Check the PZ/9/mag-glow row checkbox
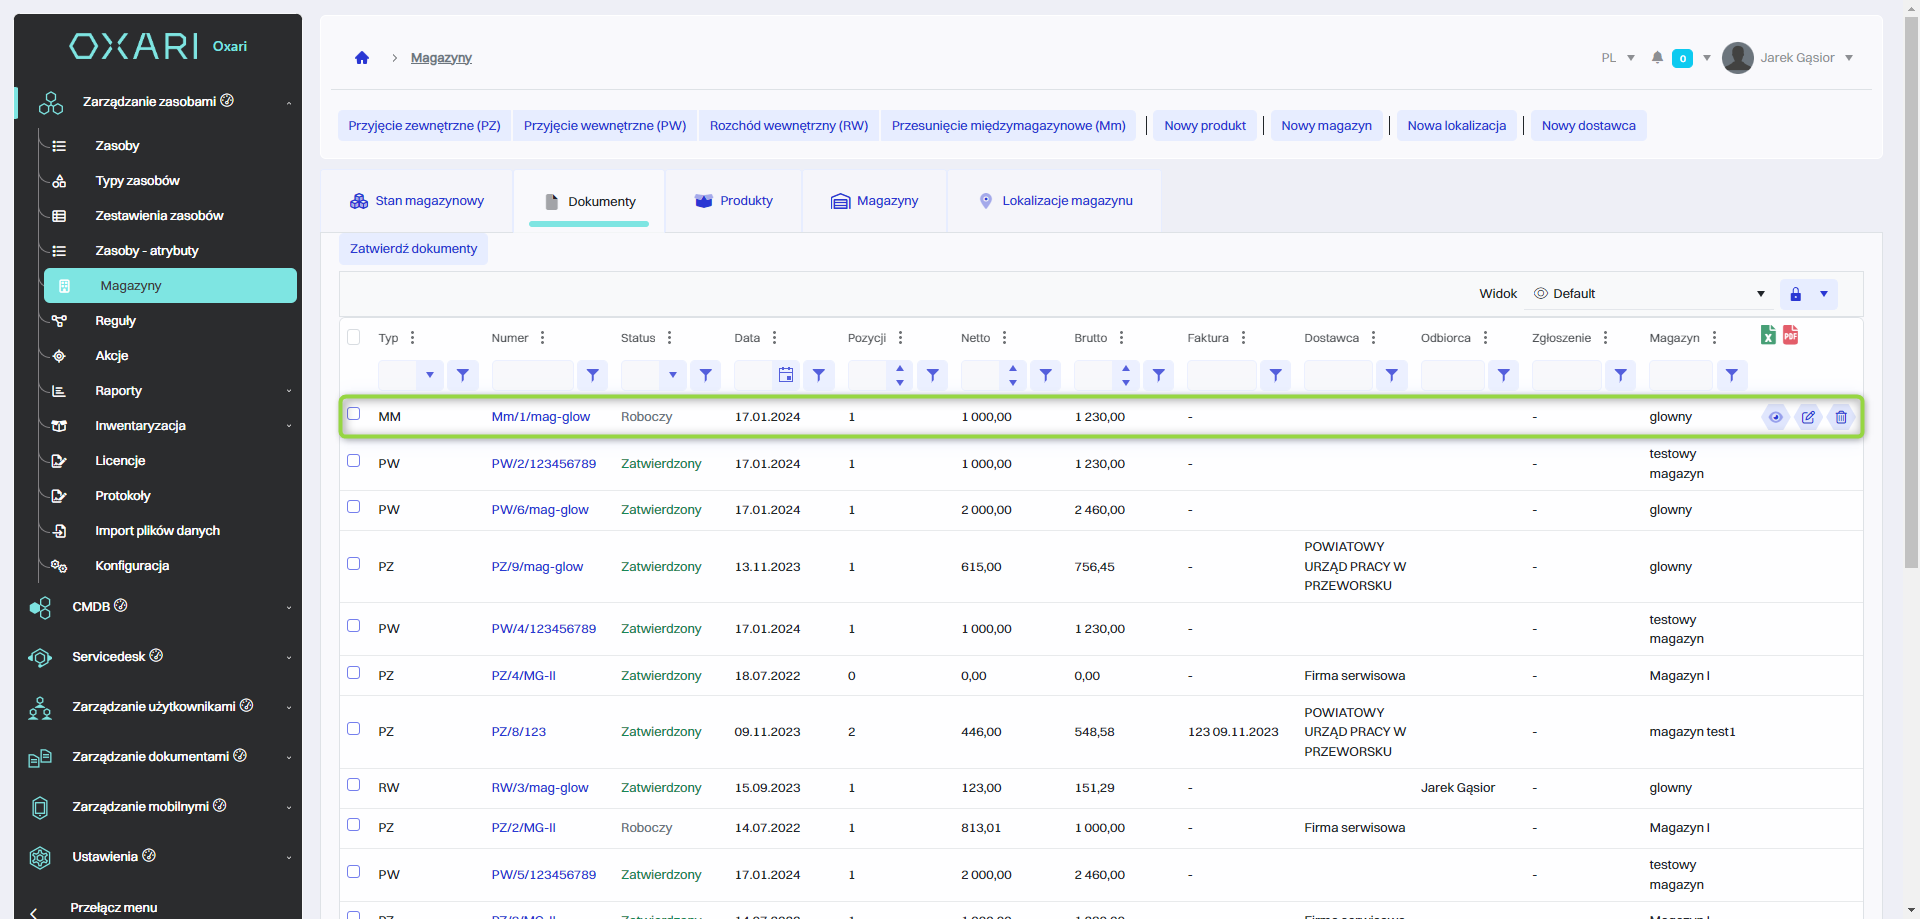 pos(354,564)
